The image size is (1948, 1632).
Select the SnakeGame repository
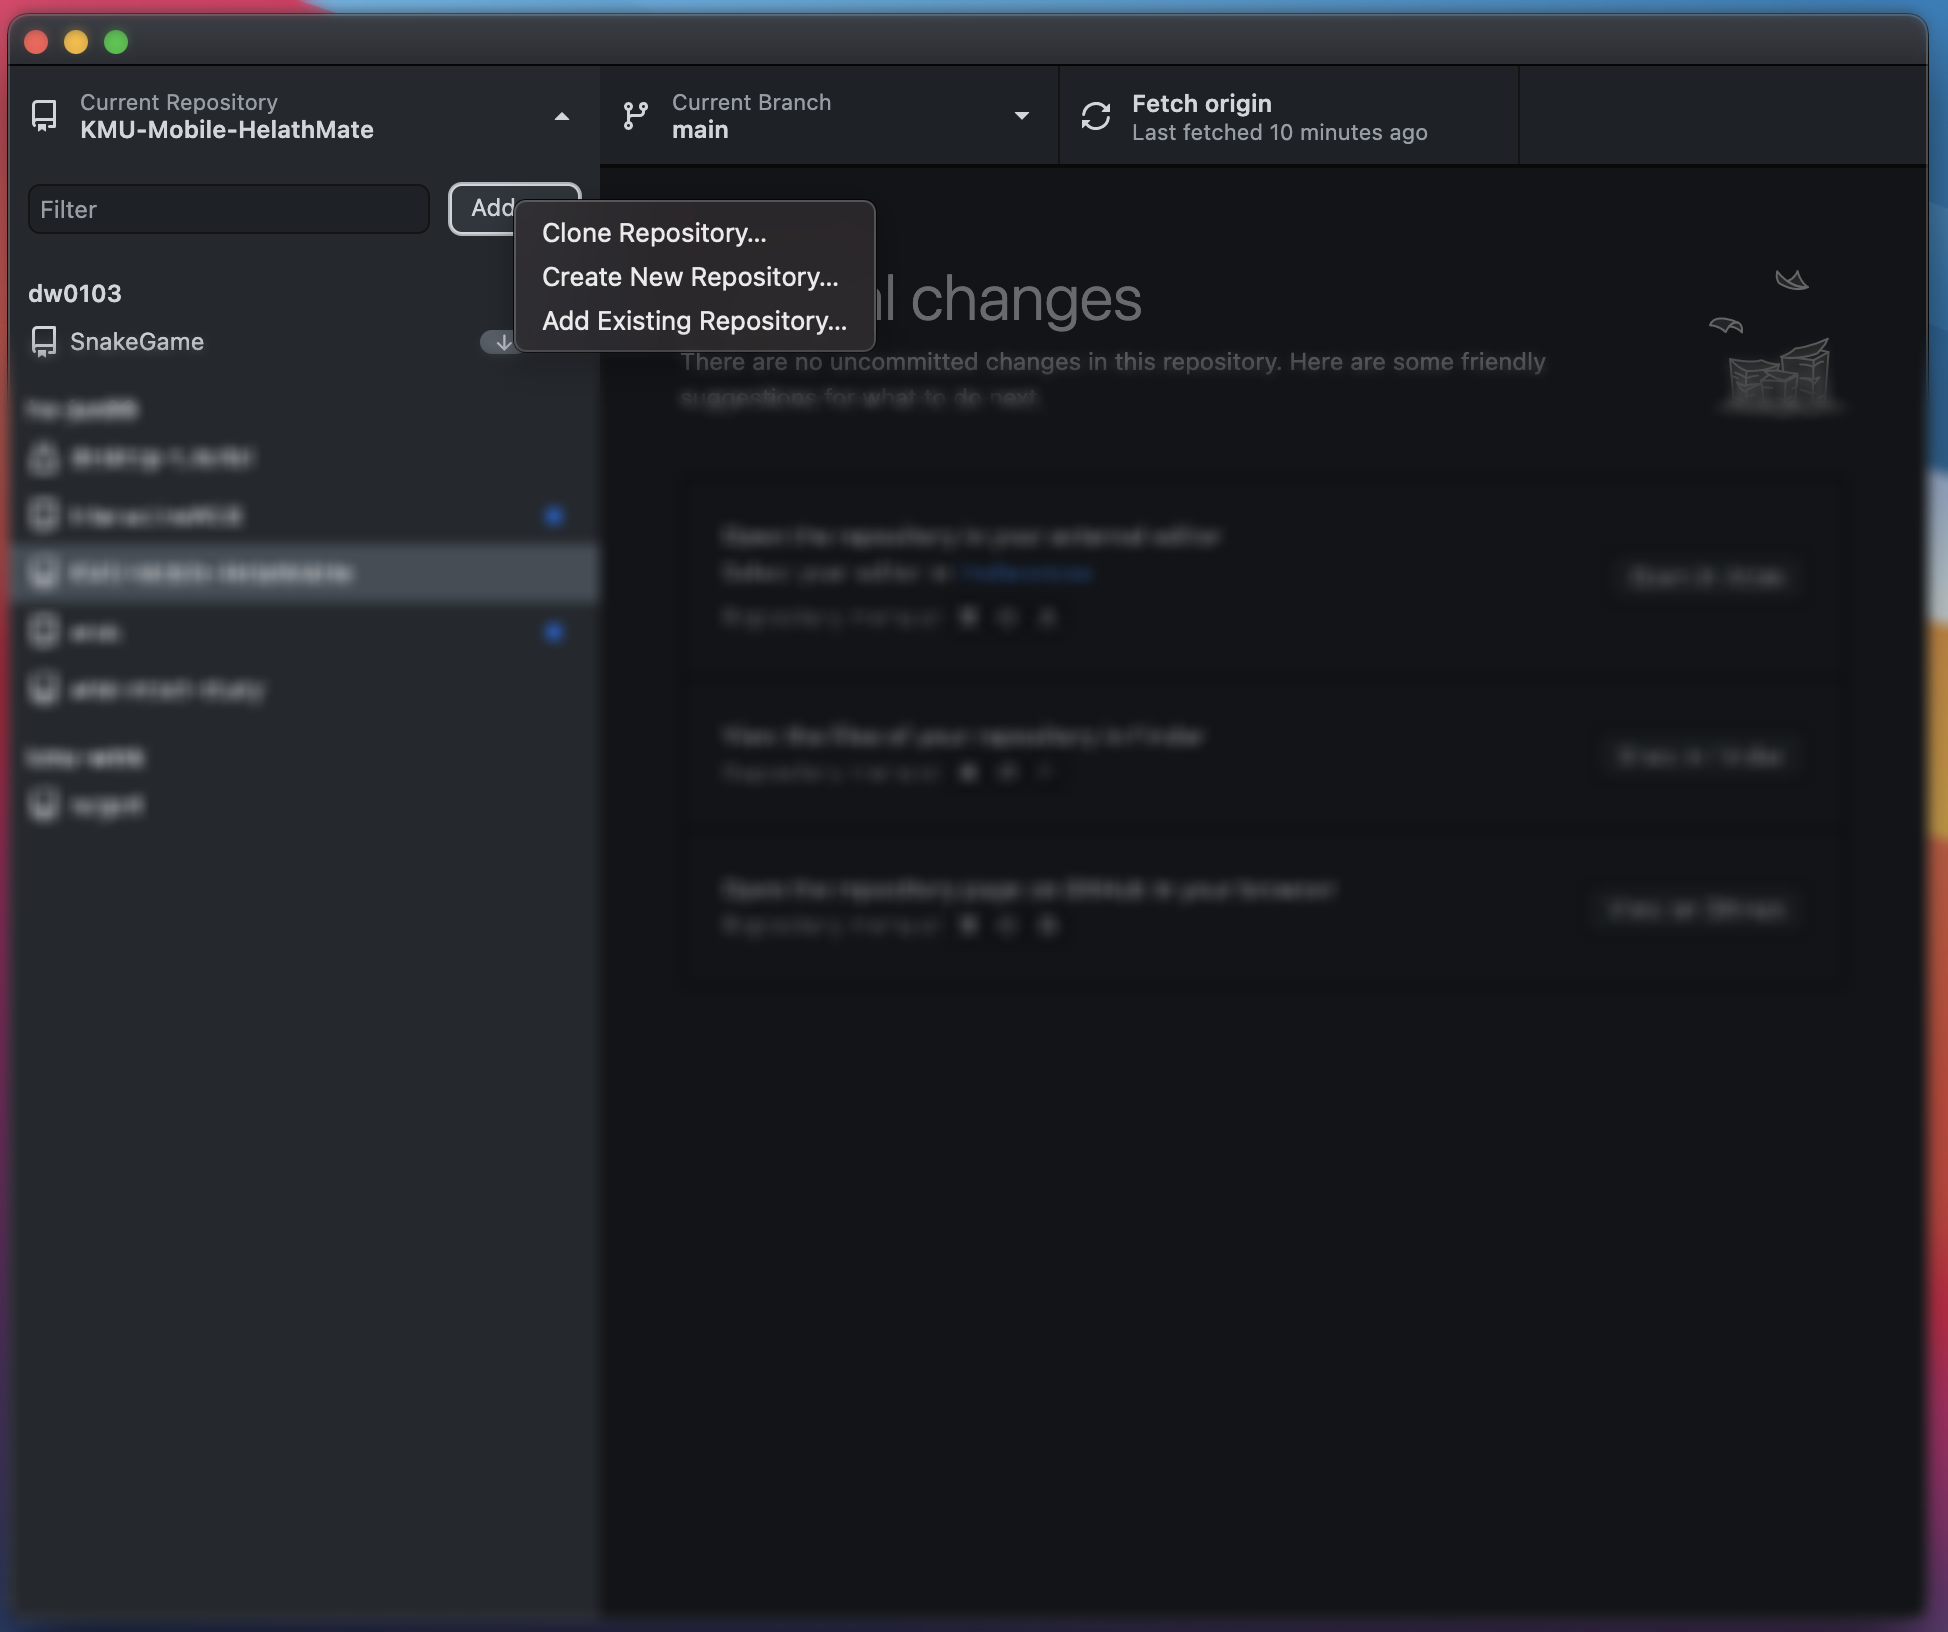coord(137,342)
